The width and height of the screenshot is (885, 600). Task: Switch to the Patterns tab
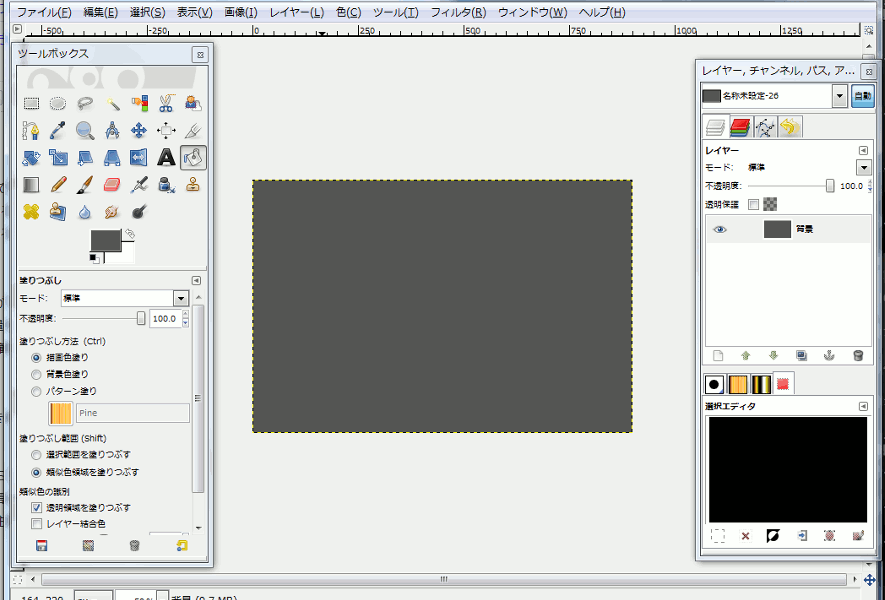pyautogui.click(x=740, y=383)
